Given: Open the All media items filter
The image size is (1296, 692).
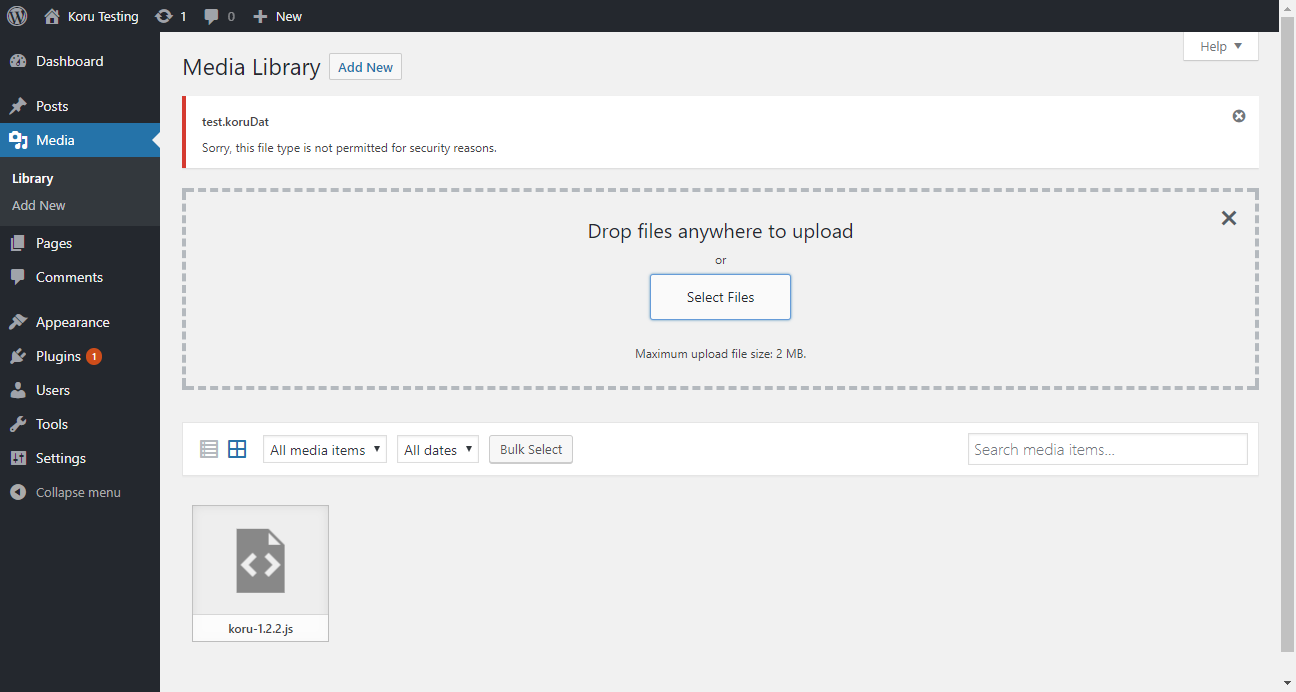Looking at the screenshot, I should coord(324,448).
